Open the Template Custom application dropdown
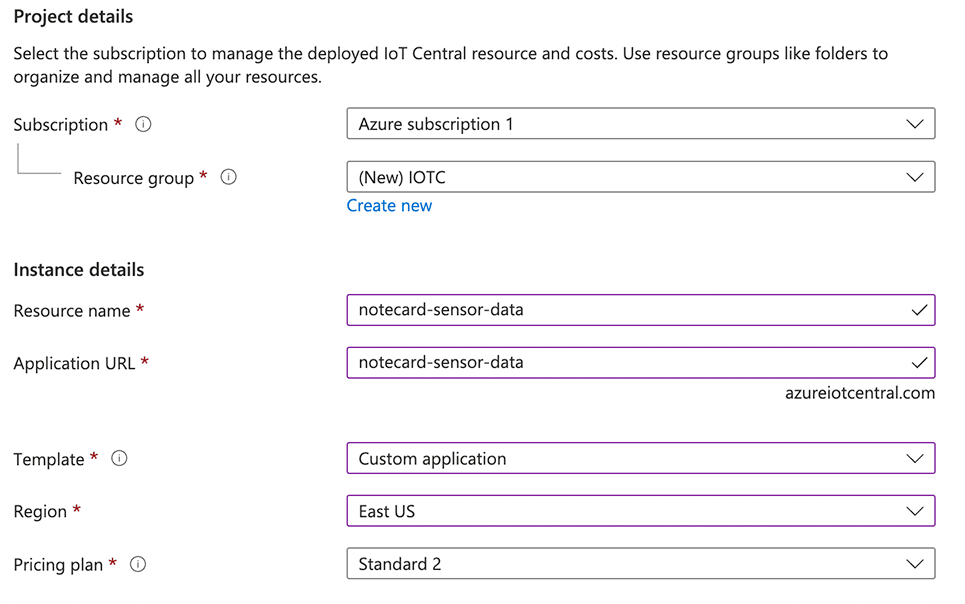 (x=641, y=459)
